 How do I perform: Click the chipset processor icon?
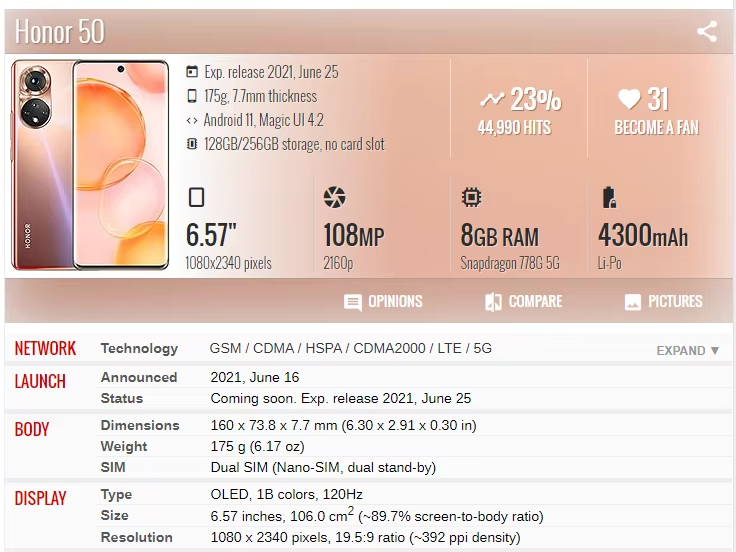[x=471, y=197]
